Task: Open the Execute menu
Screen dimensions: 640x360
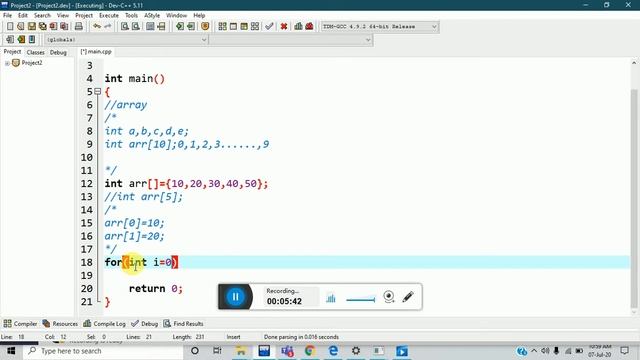Action: click(109, 16)
